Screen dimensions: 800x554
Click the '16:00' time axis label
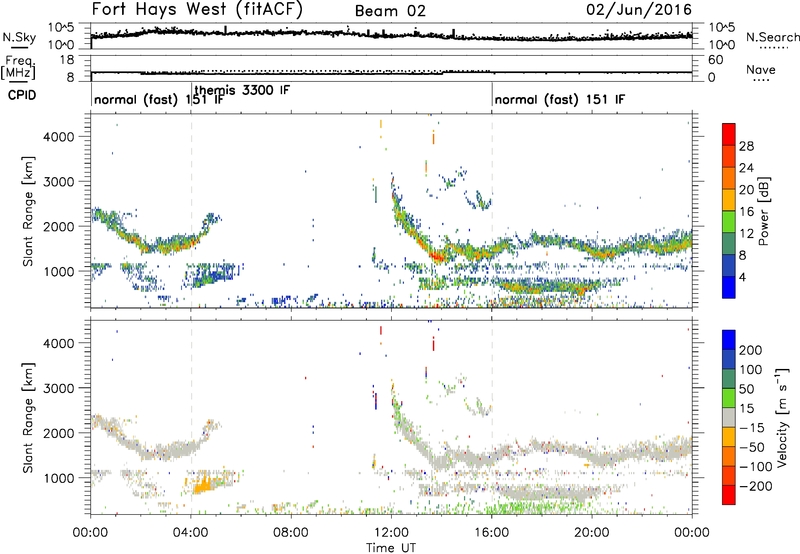[491, 533]
